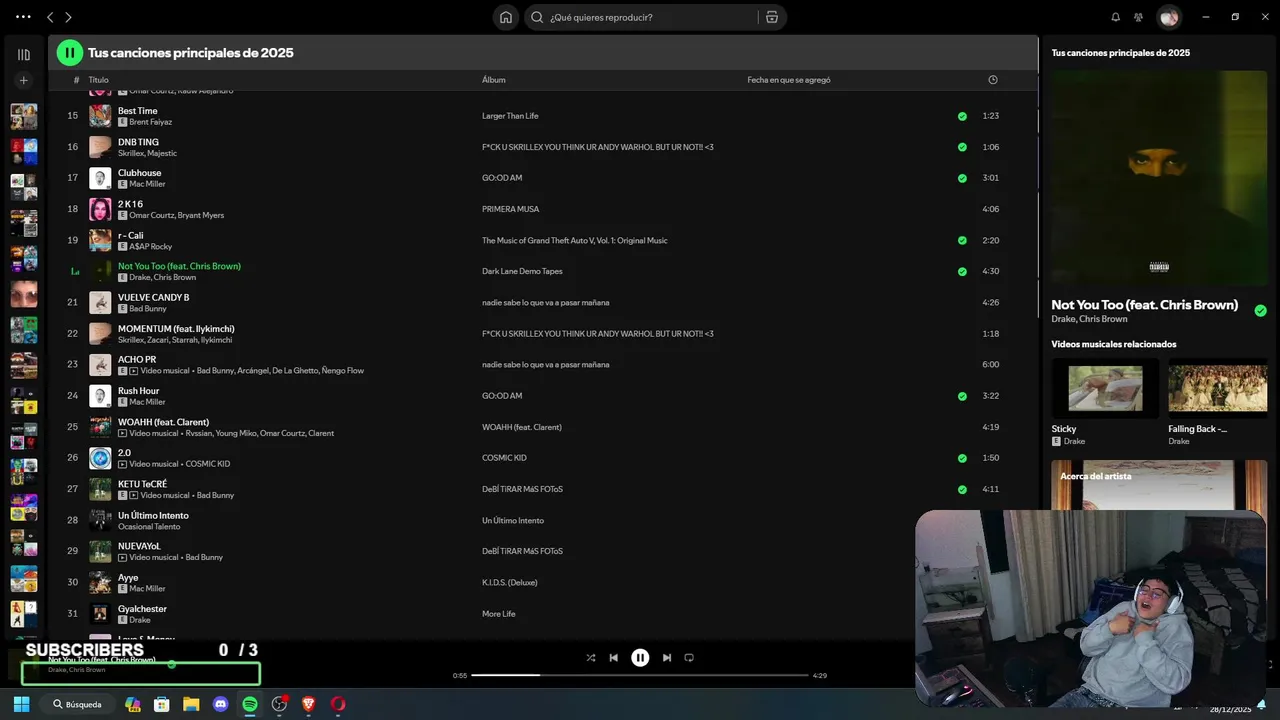Open Spotify taskbar icon
1280x720 pixels.
point(250,704)
